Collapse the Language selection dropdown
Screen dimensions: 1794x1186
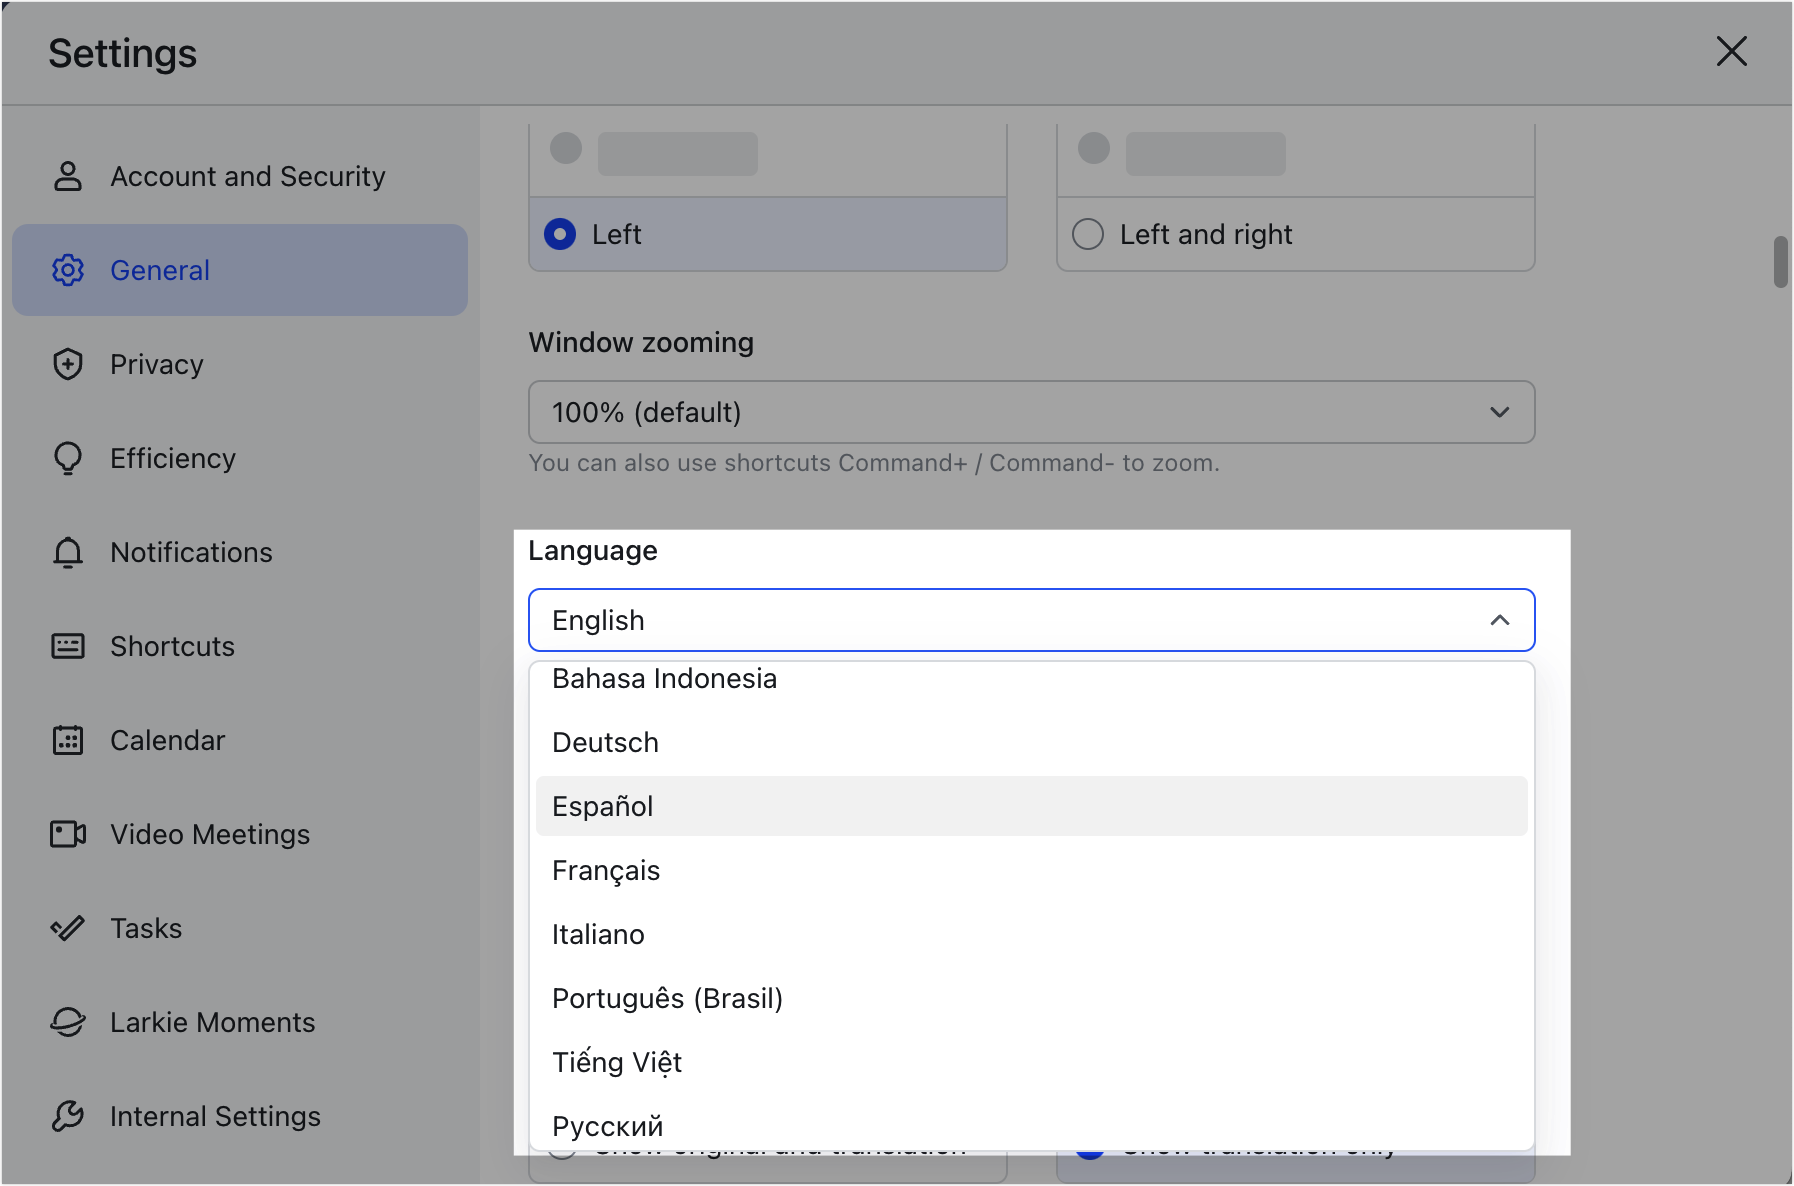tap(1500, 620)
